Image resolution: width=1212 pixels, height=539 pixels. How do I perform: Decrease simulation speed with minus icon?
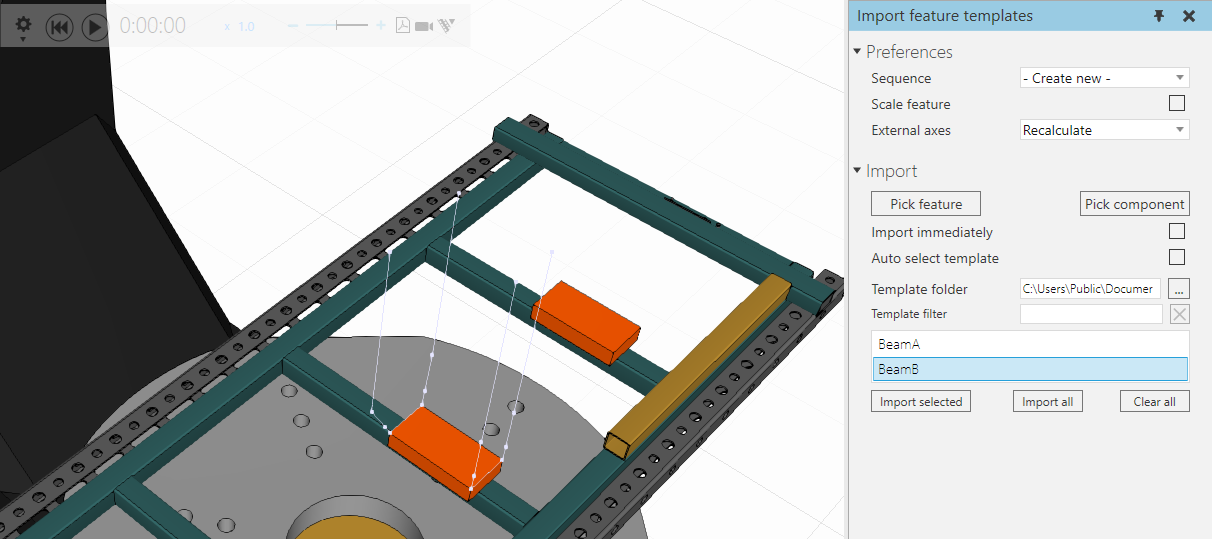tap(293, 26)
